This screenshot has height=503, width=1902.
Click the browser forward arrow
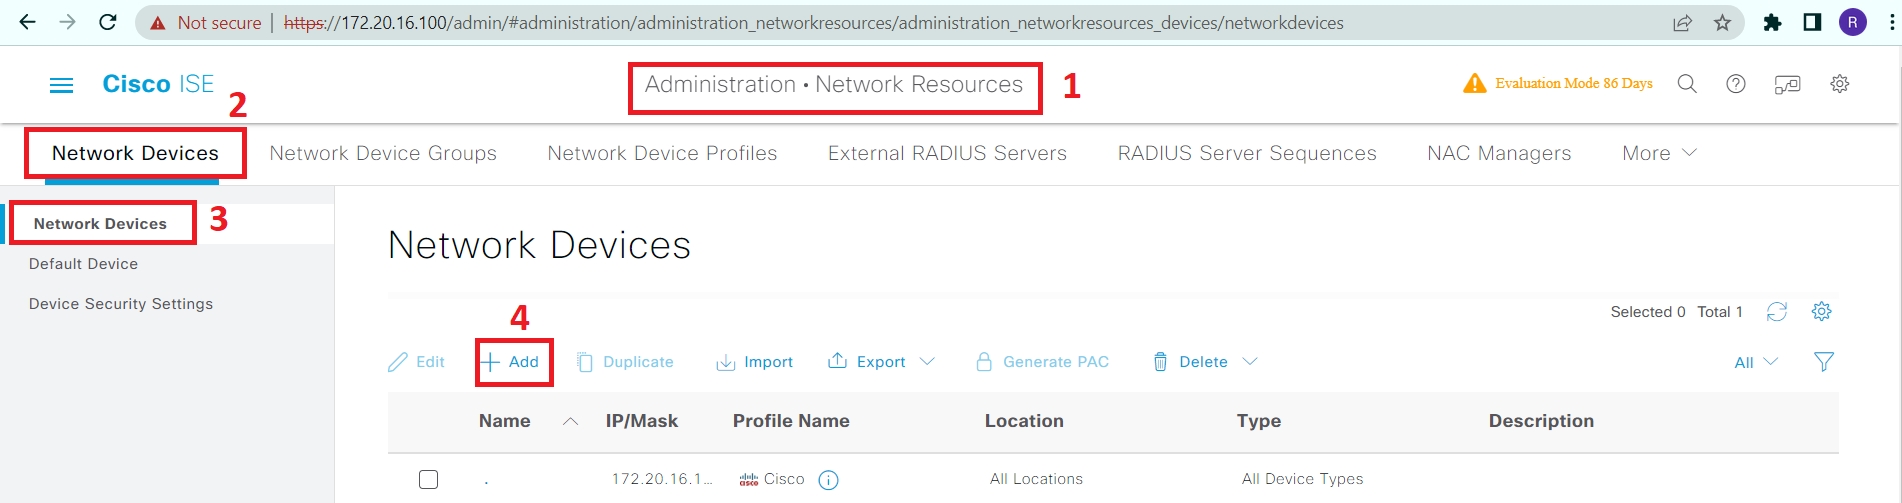67,22
